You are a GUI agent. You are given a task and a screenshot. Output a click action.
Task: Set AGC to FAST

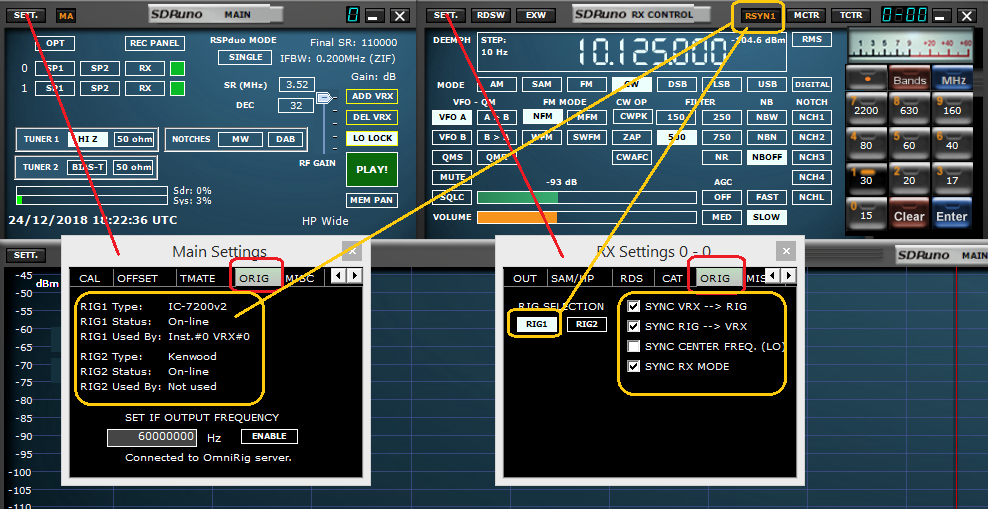click(767, 197)
